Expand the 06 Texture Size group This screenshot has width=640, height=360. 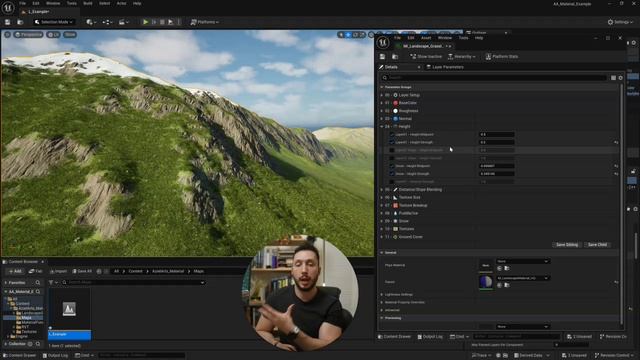382,198
